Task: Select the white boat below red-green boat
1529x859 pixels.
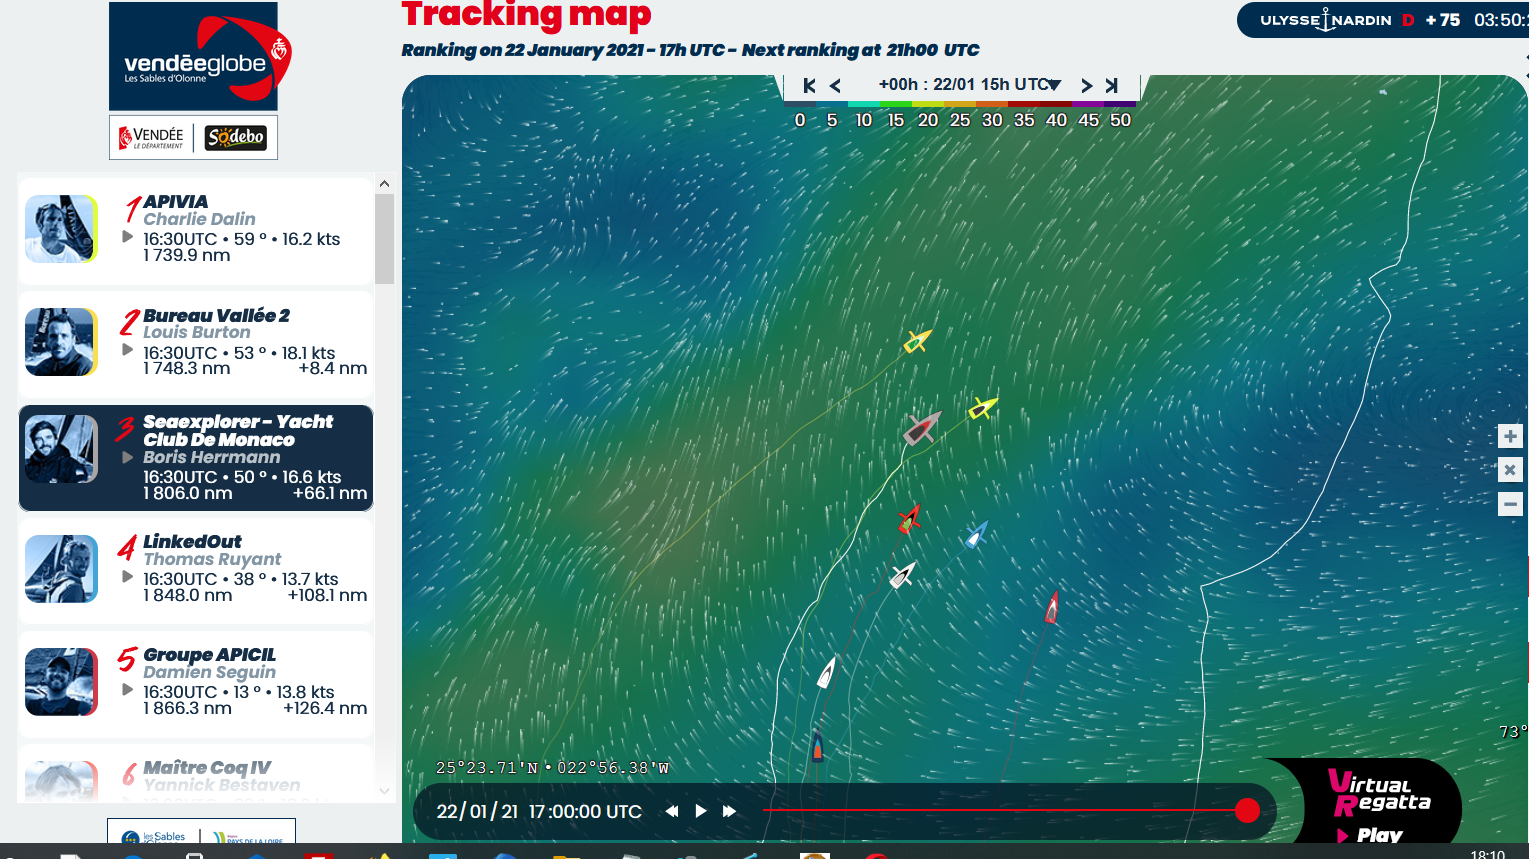Action: (903, 576)
